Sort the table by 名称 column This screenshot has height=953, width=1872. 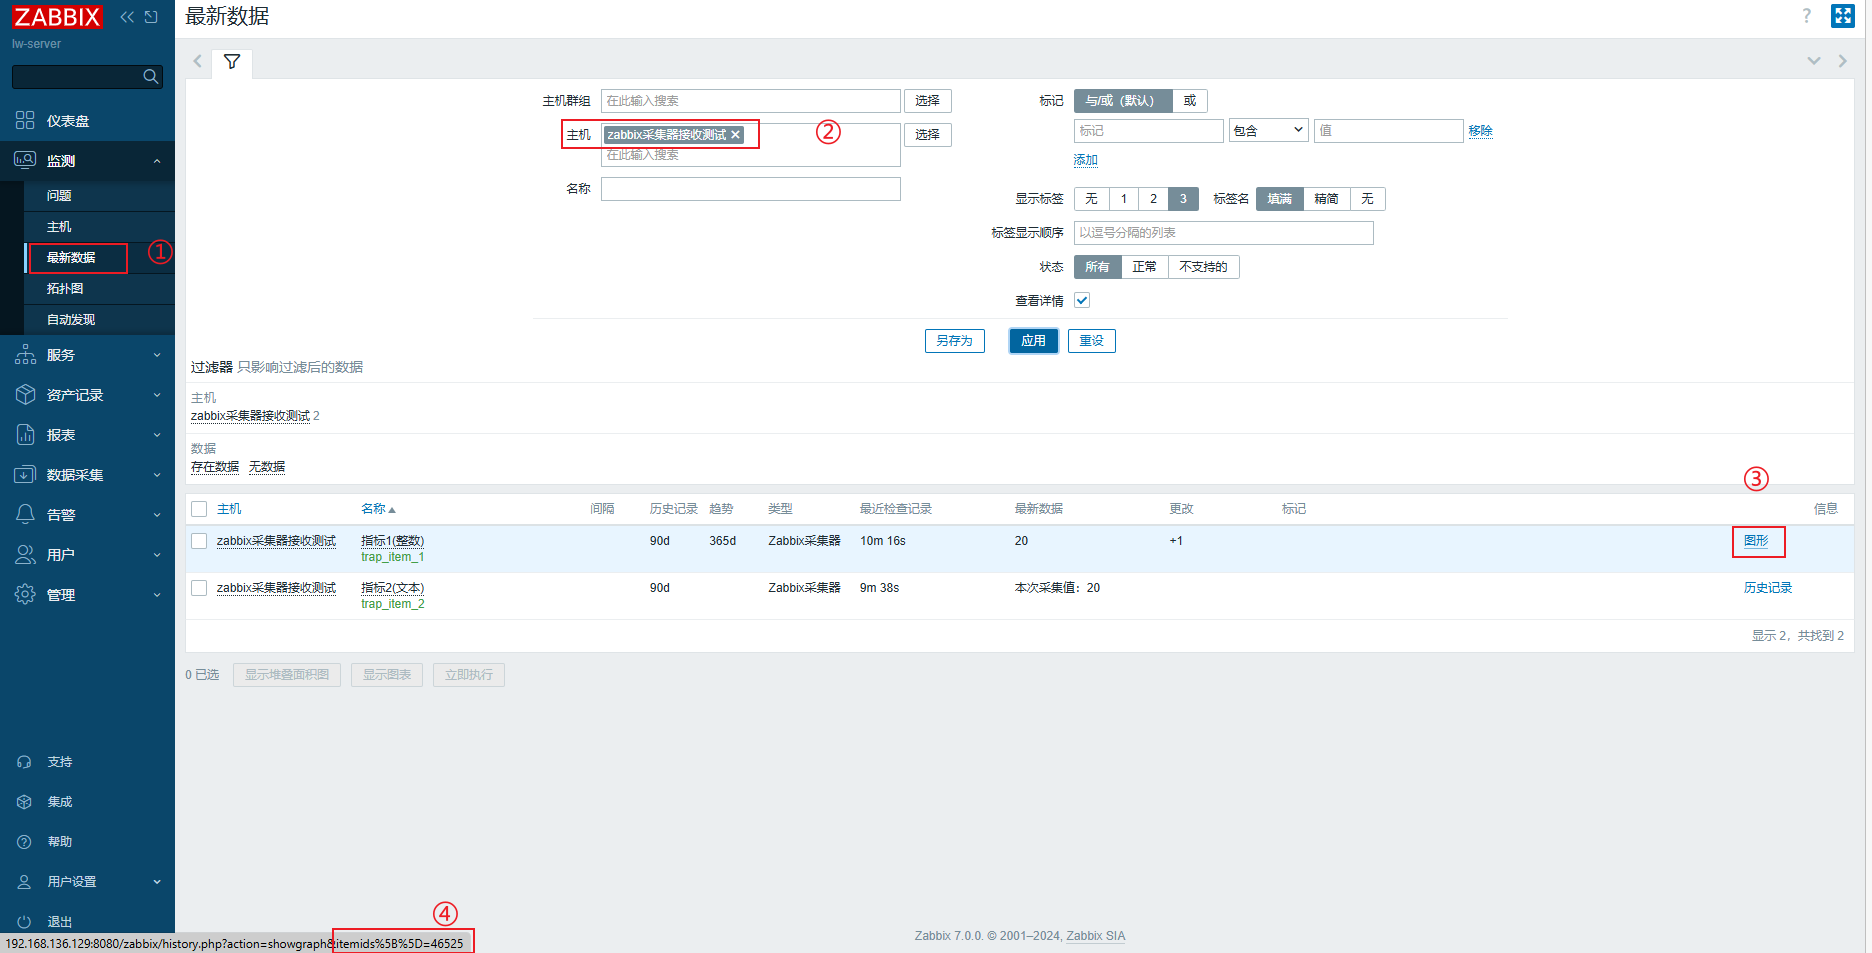coord(378,509)
